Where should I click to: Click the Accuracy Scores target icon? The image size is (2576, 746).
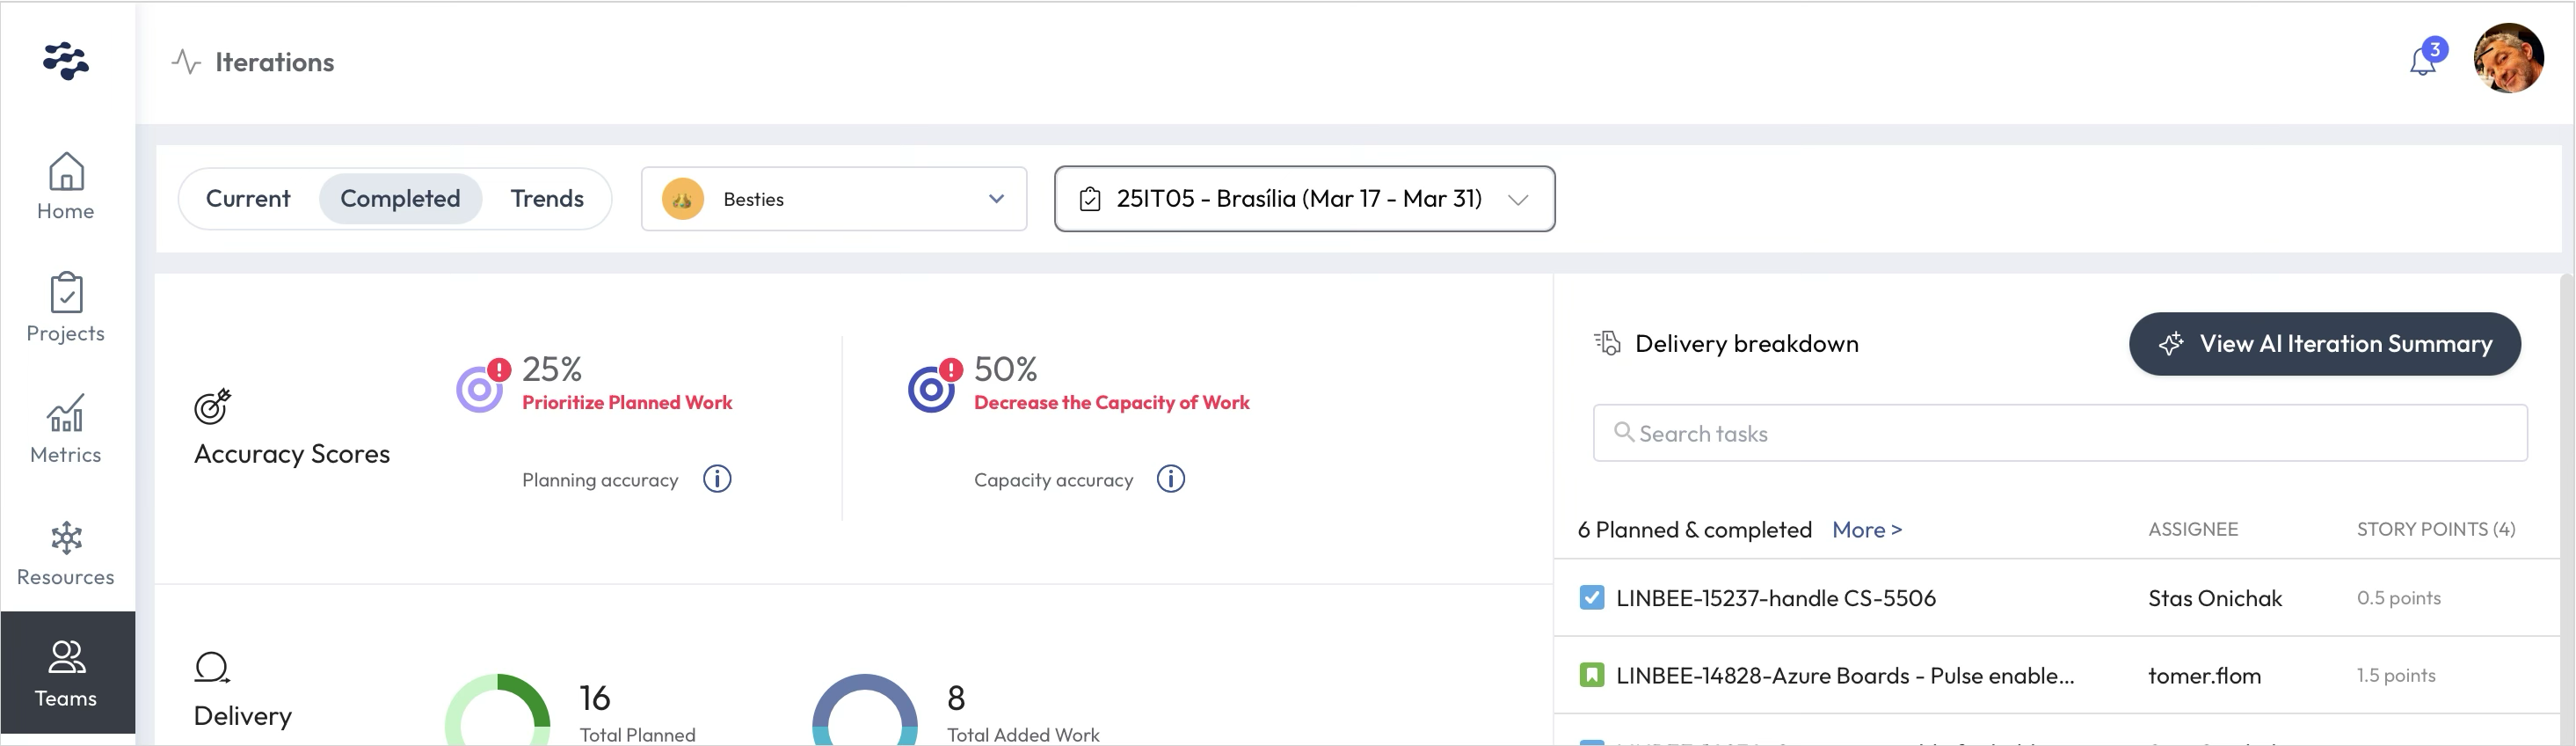212,406
